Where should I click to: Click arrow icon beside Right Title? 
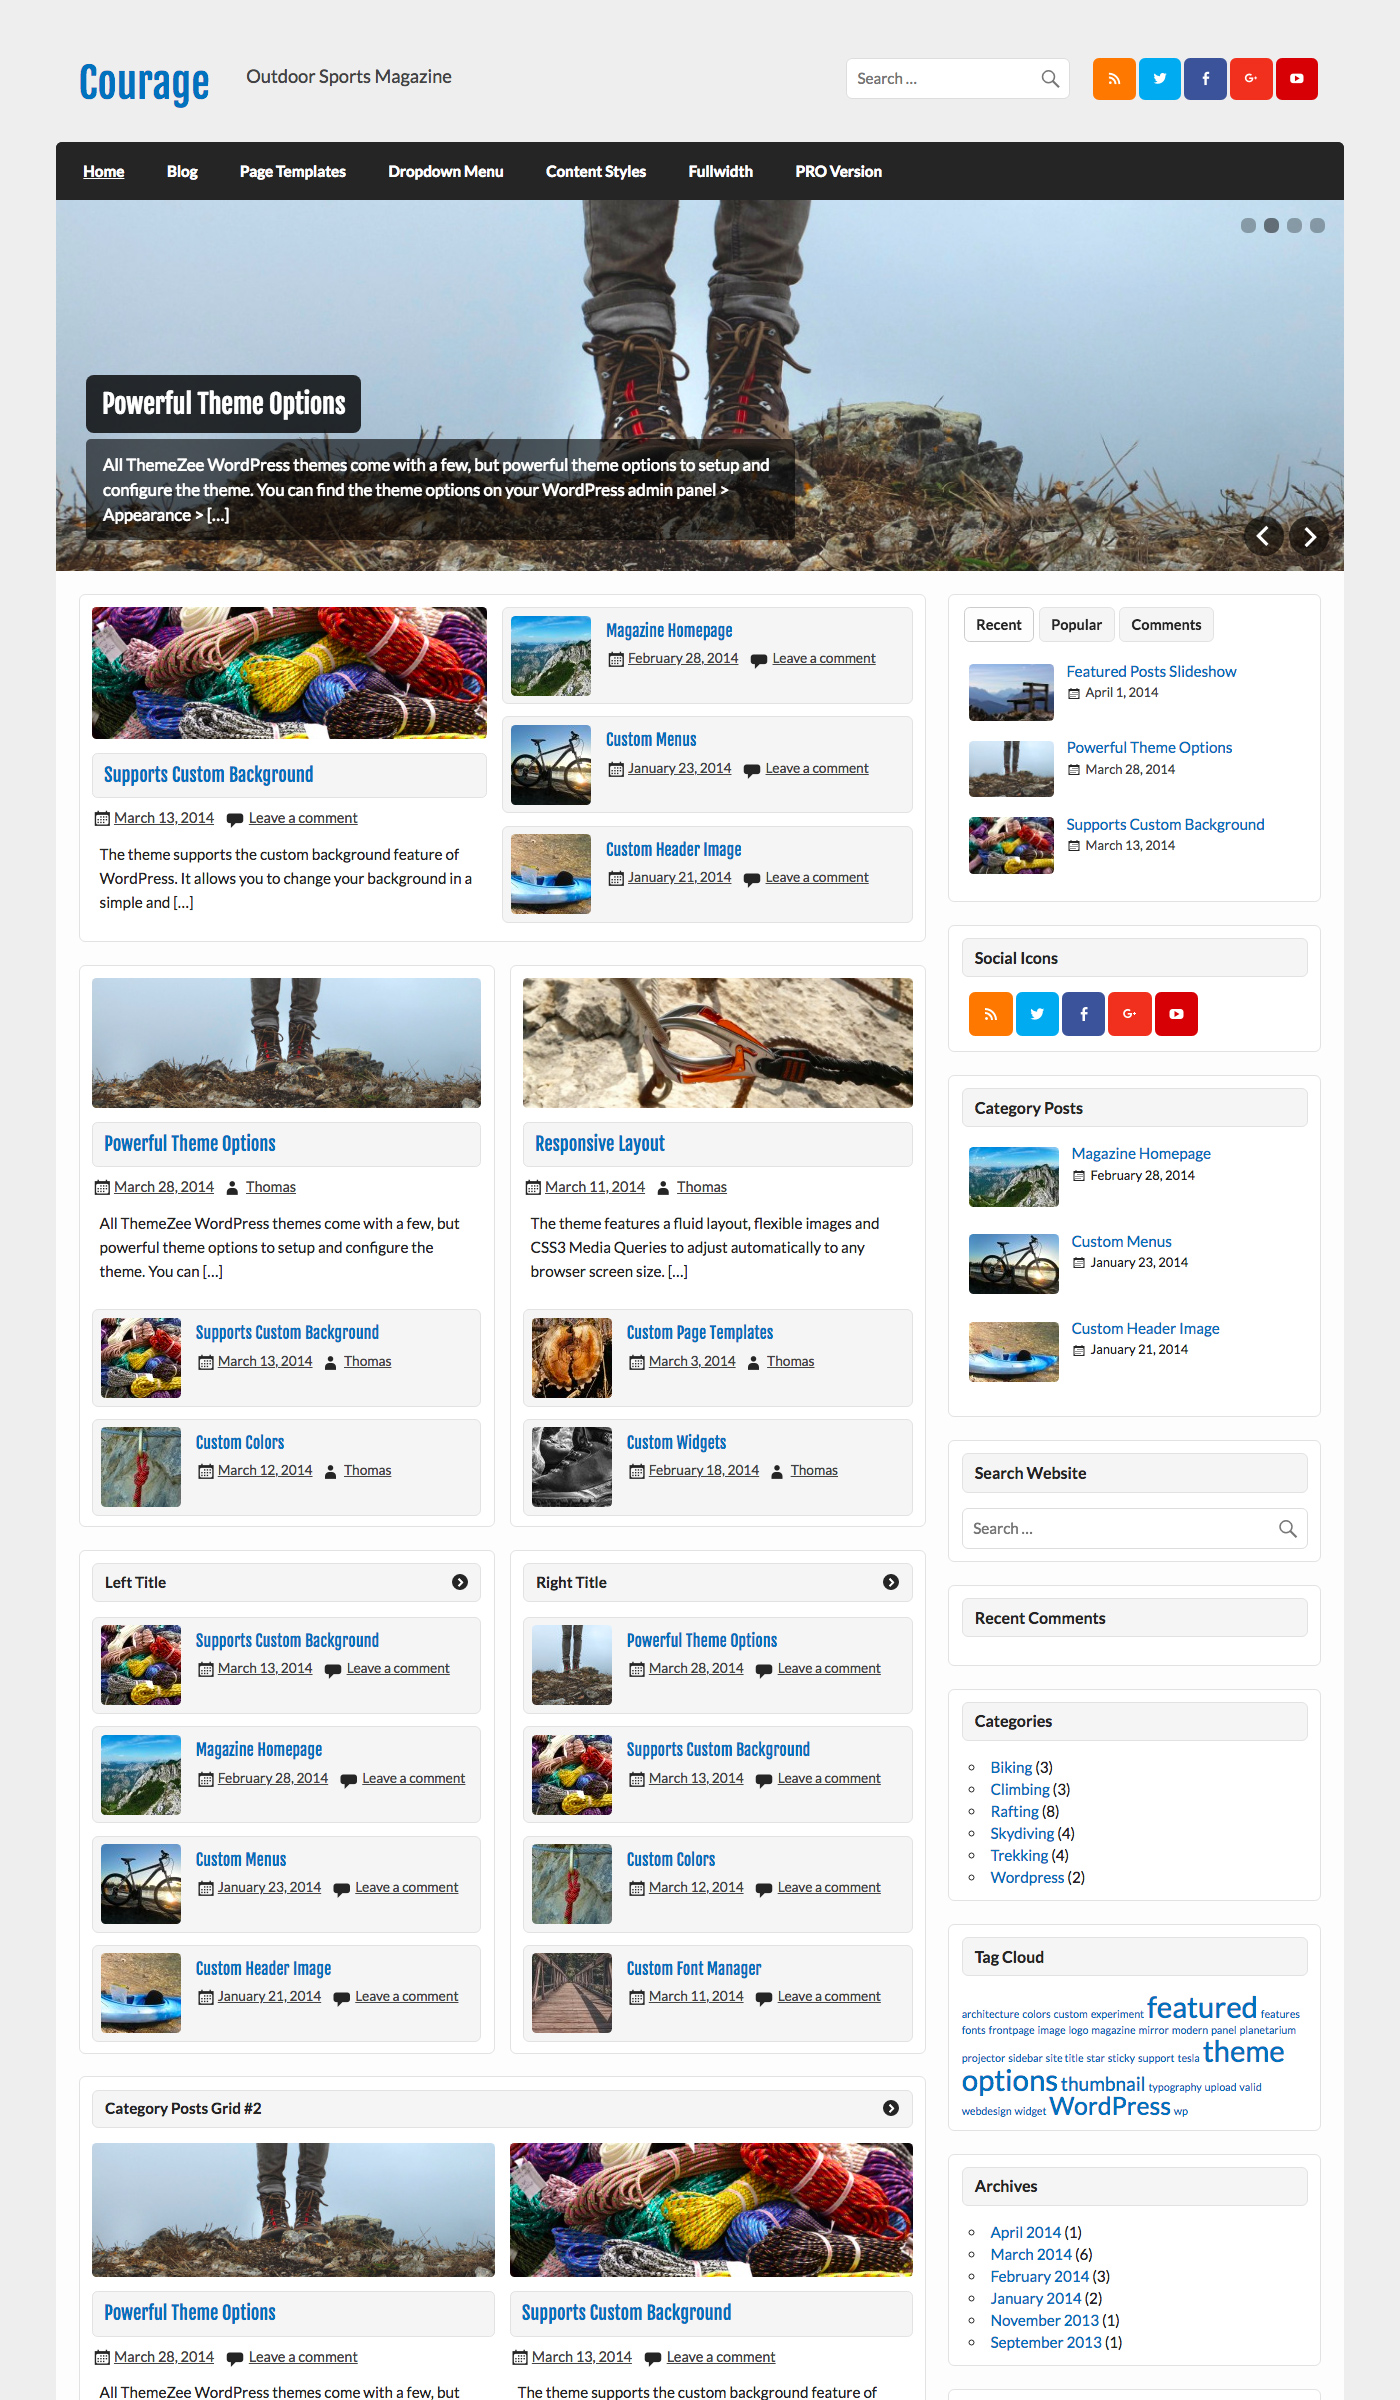(x=891, y=1582)
